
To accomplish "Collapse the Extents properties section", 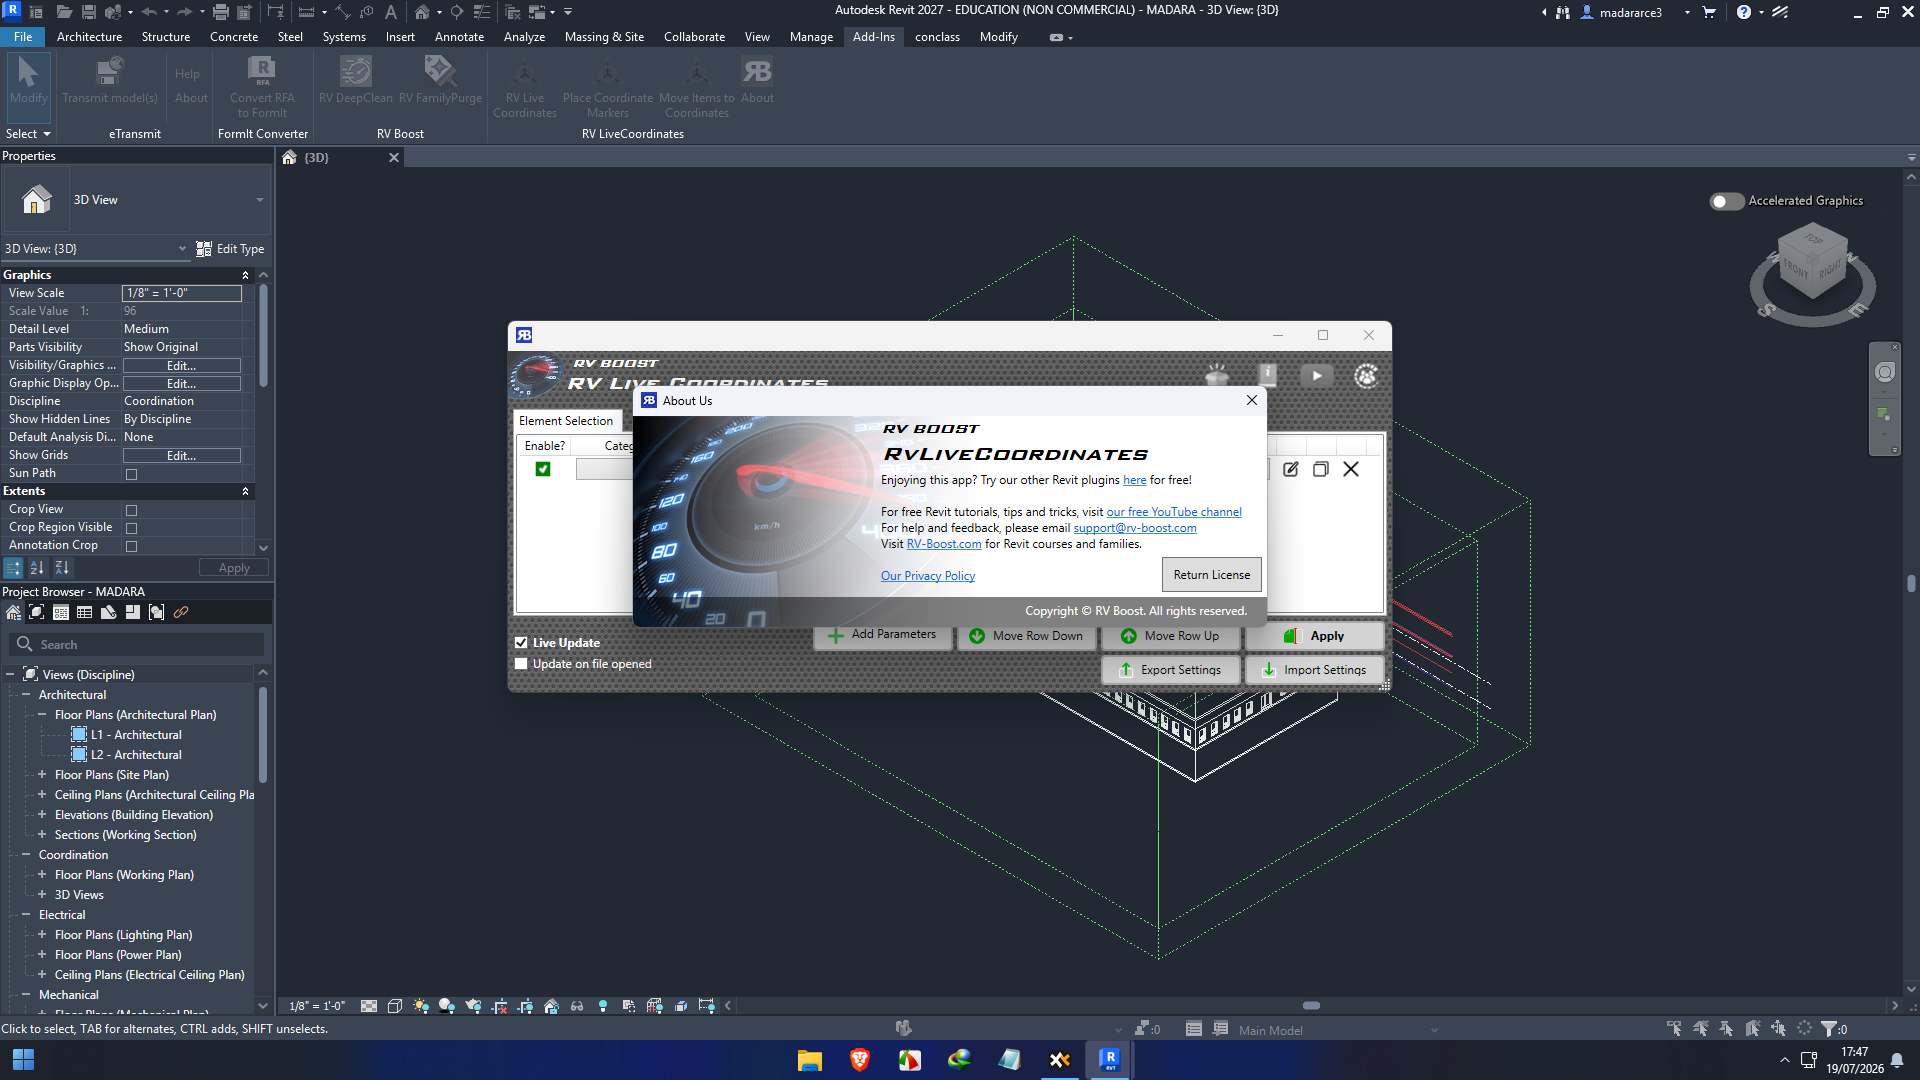I will click(x=245, y=491).
